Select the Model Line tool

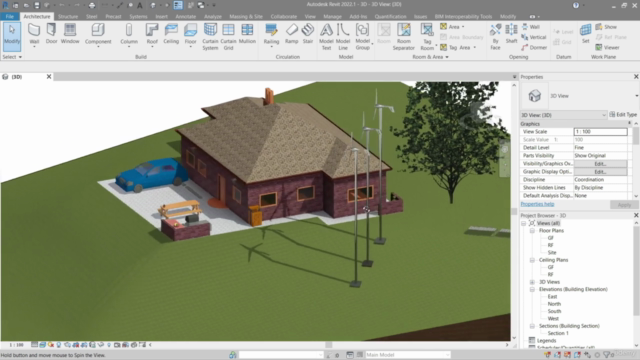(x=343, y=37)
